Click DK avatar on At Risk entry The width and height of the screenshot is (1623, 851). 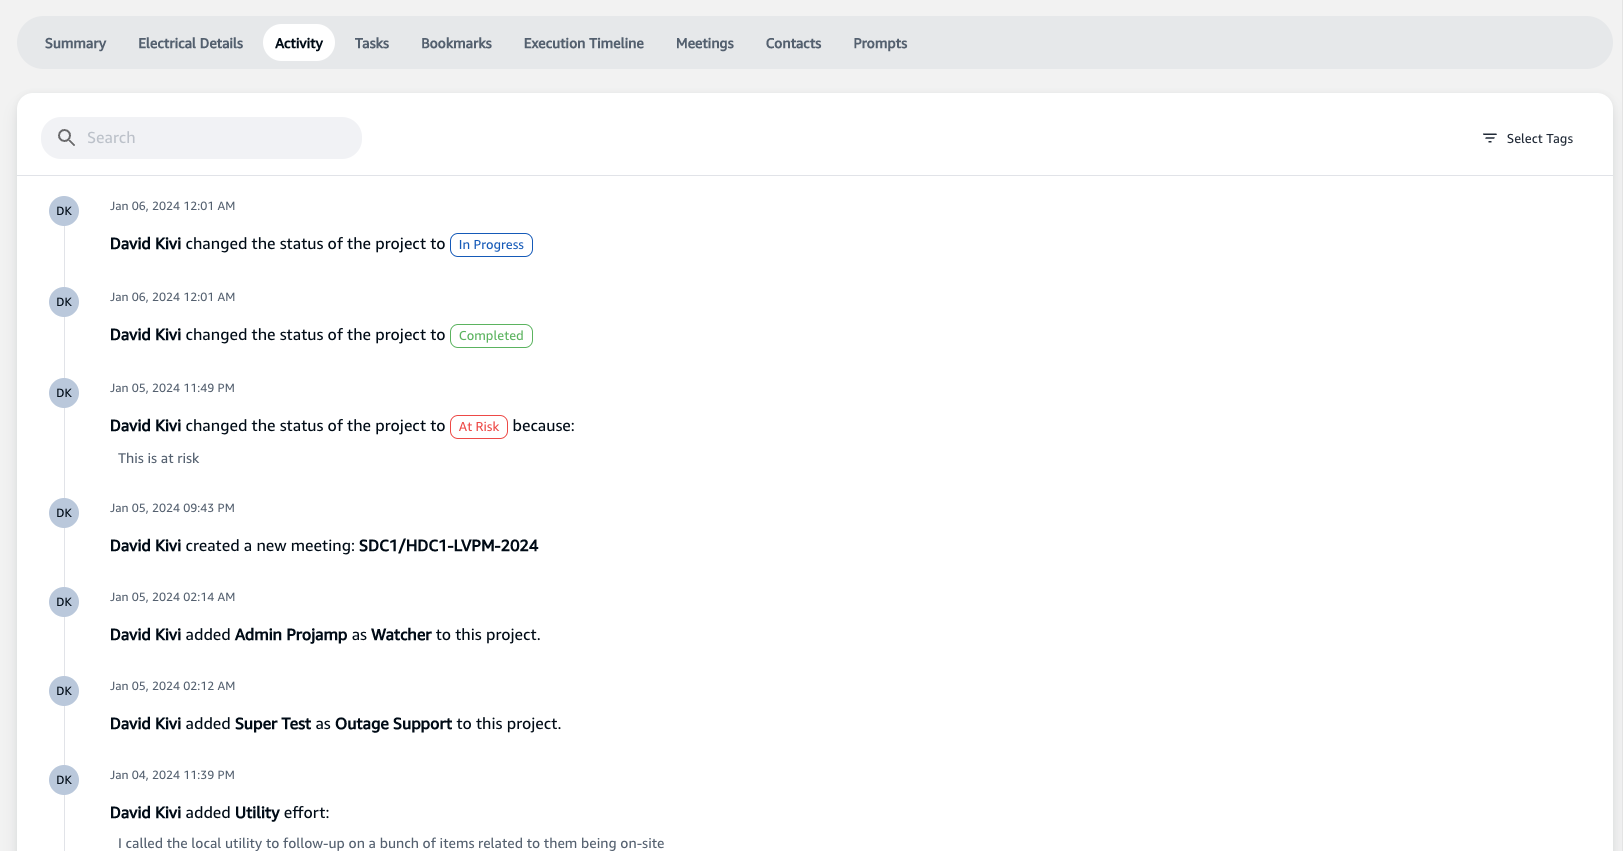point(64,393)
